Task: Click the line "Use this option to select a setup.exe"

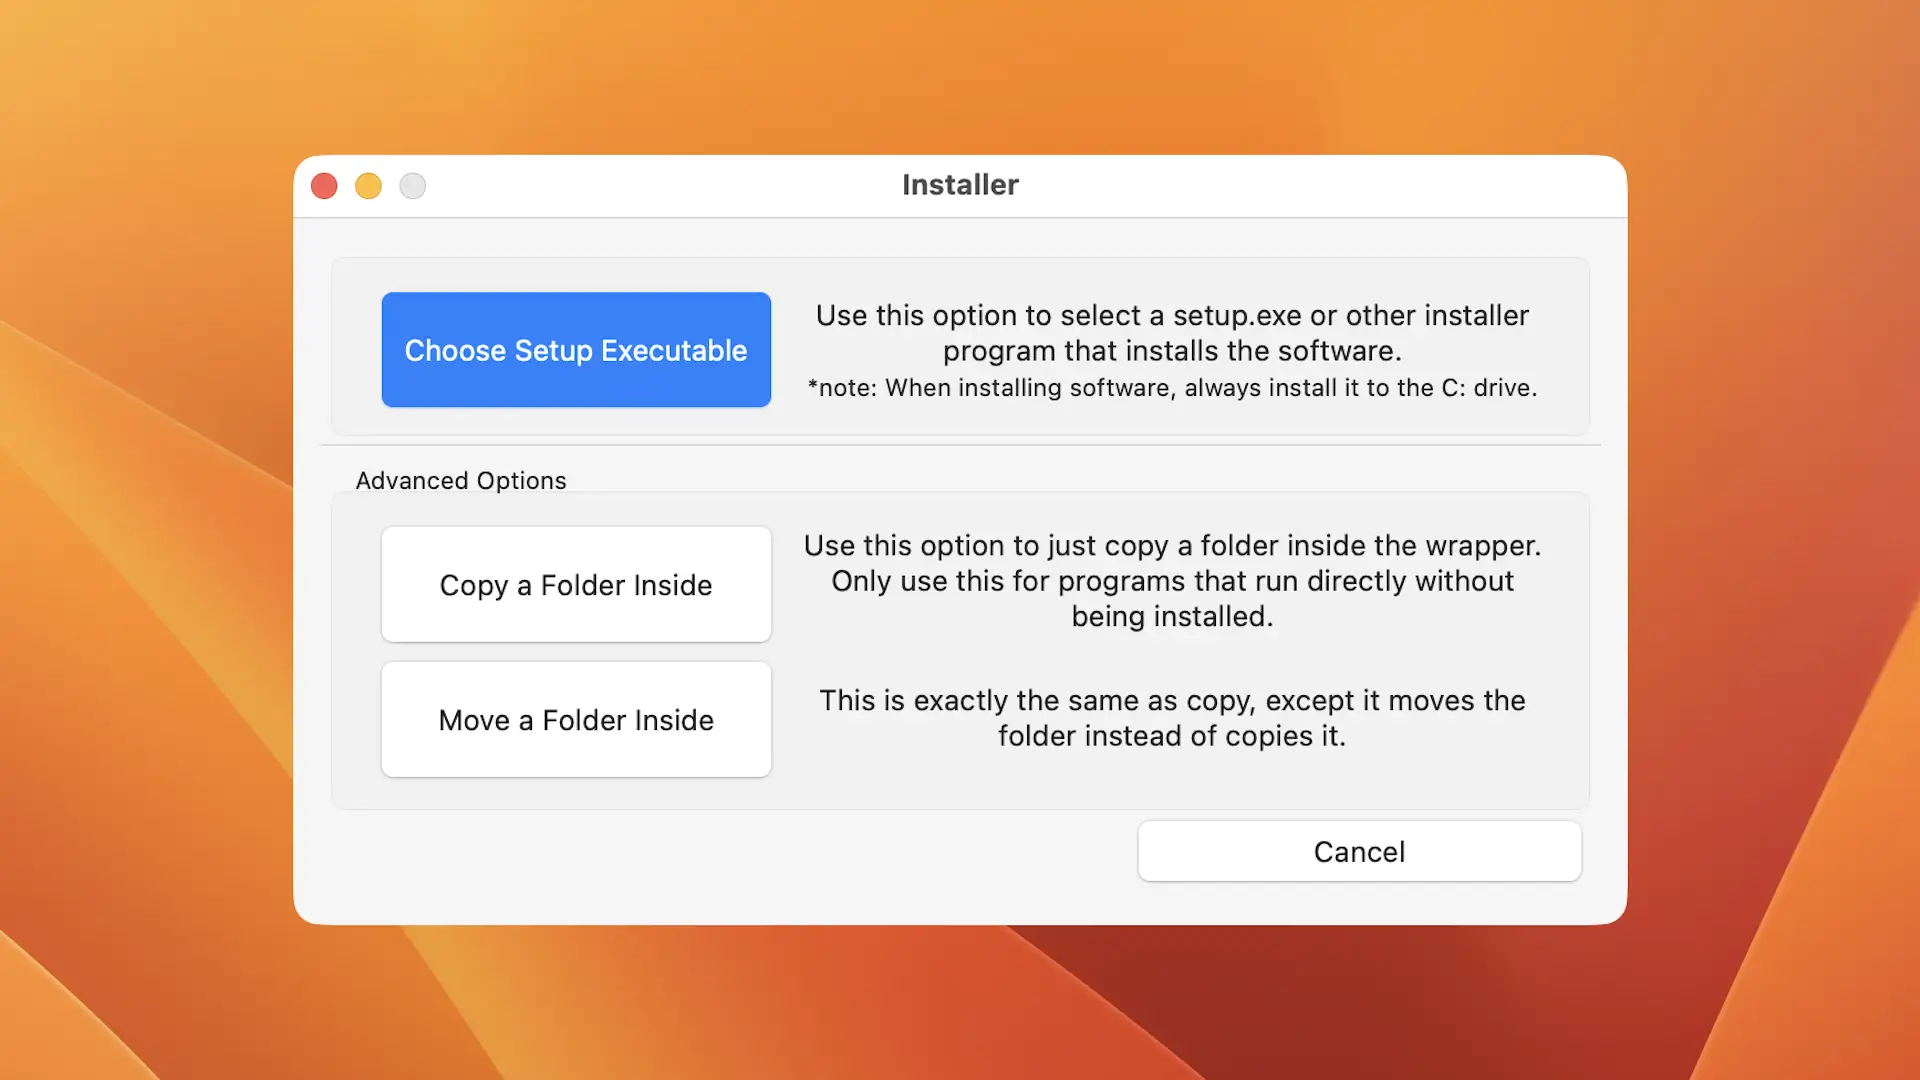Action: (1172, 316)
